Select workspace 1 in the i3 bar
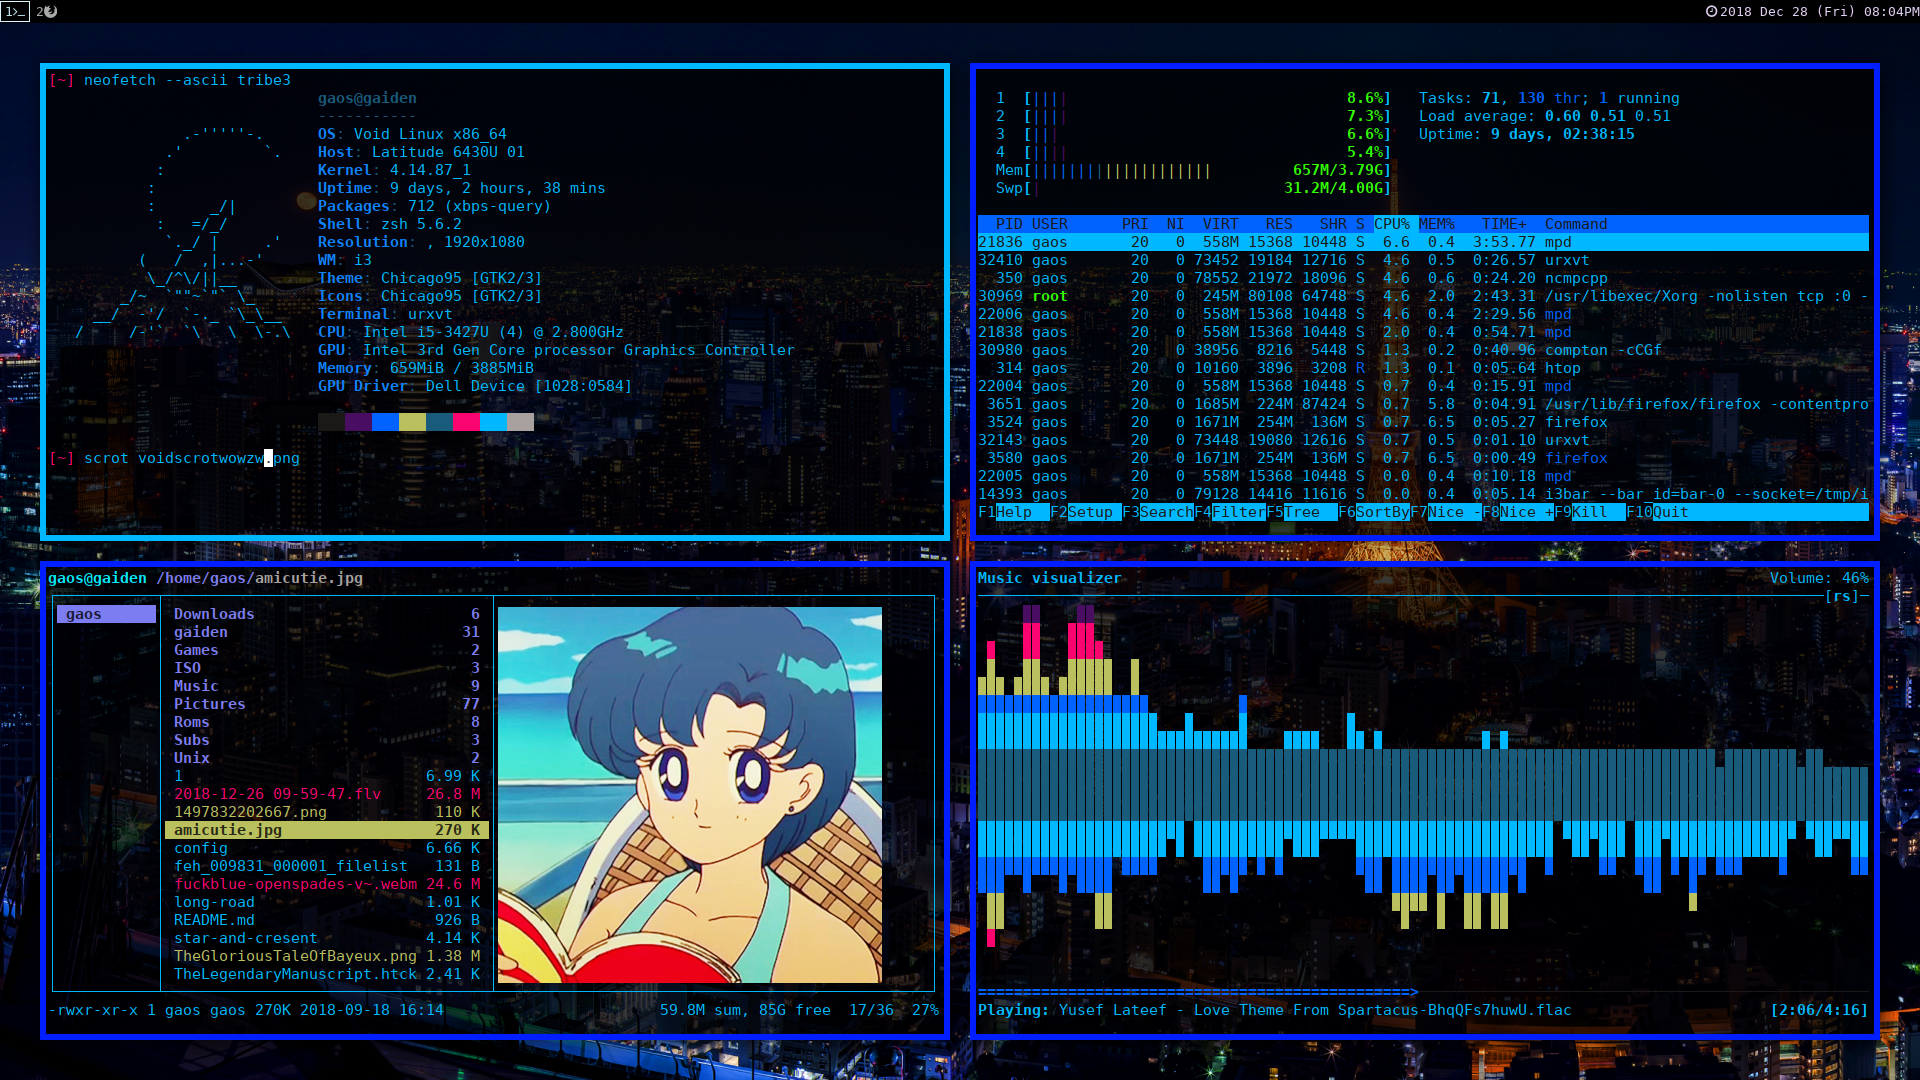 click(x=15, y=11)
